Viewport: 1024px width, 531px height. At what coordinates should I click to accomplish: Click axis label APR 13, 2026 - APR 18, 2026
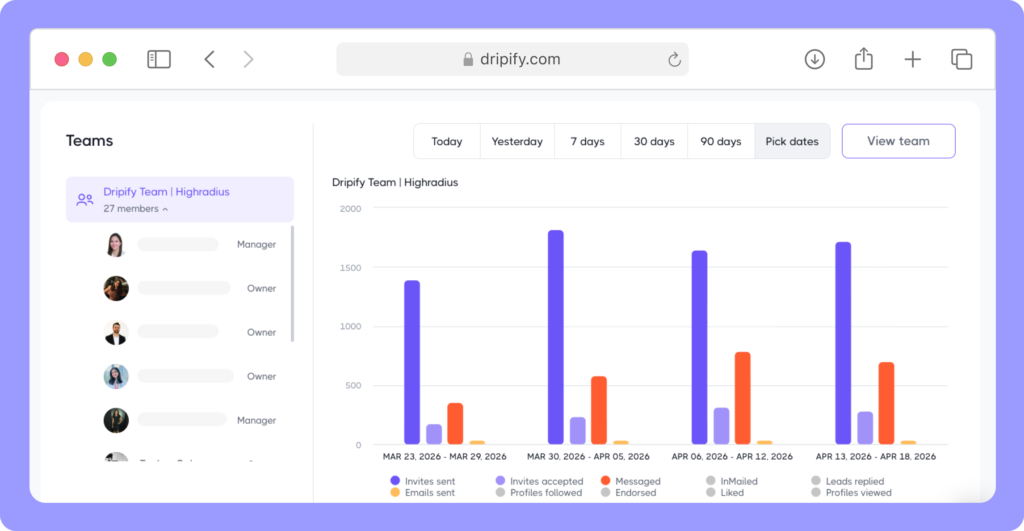coord(876,457)
